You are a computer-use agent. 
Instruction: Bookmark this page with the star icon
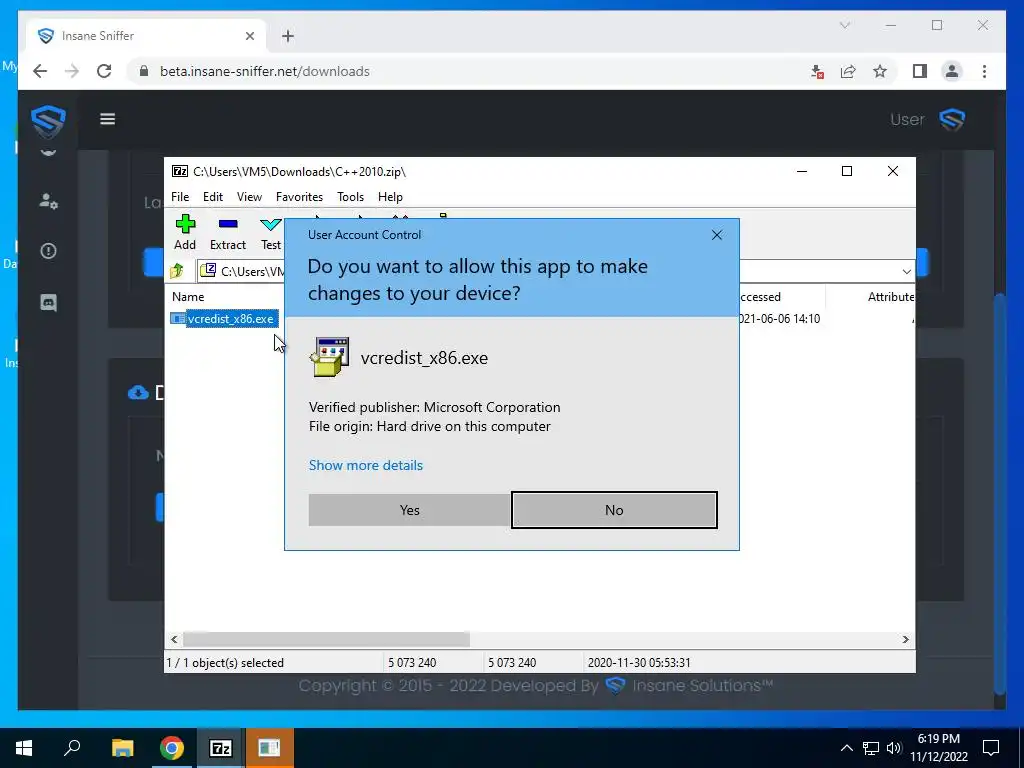click(880, 71)
